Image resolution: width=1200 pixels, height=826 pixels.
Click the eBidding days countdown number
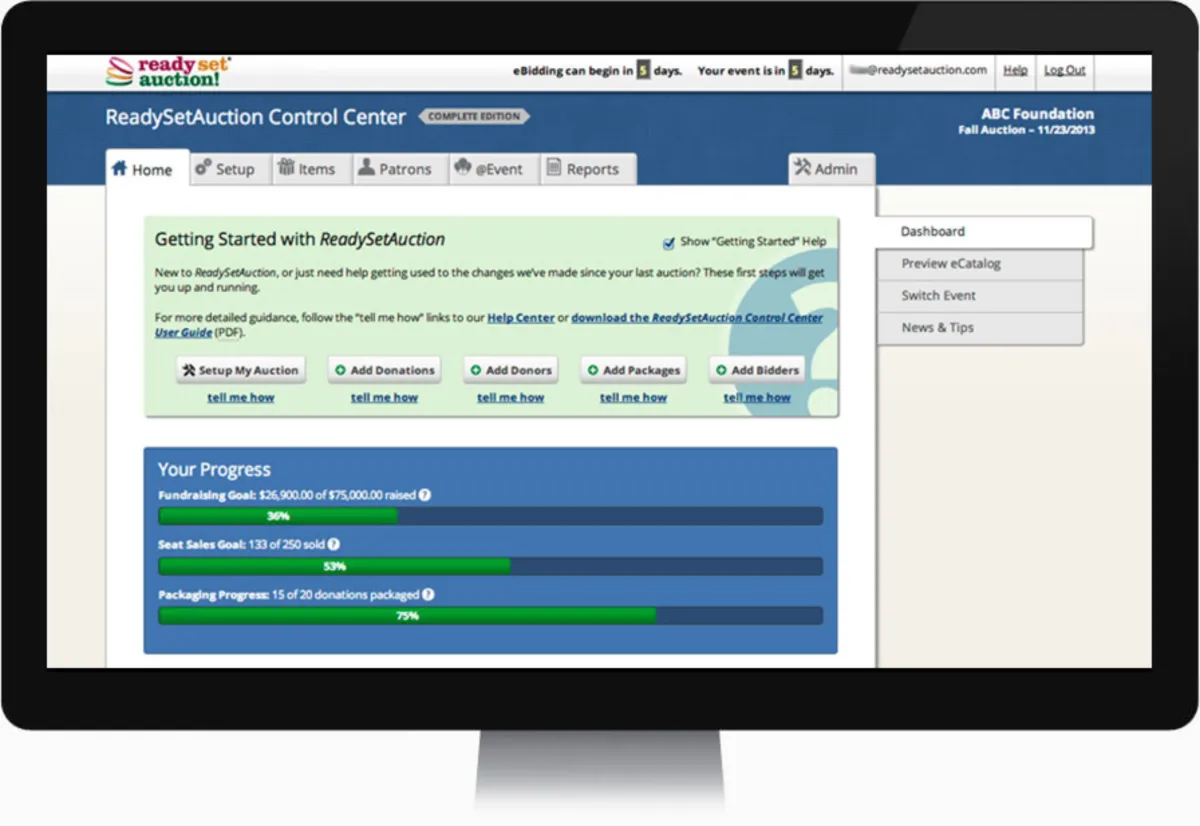point(644,71)
